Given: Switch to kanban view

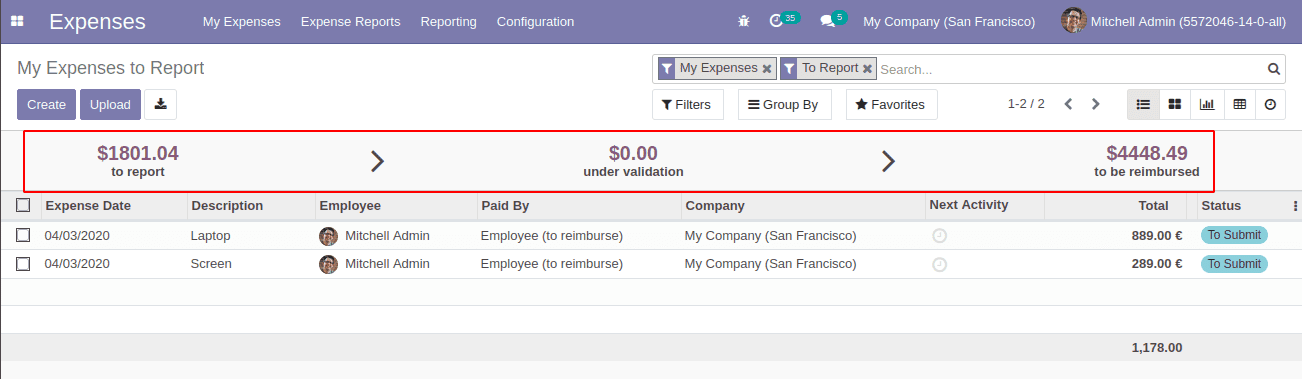Looking at the screenshot, I should click(1175, 104).
